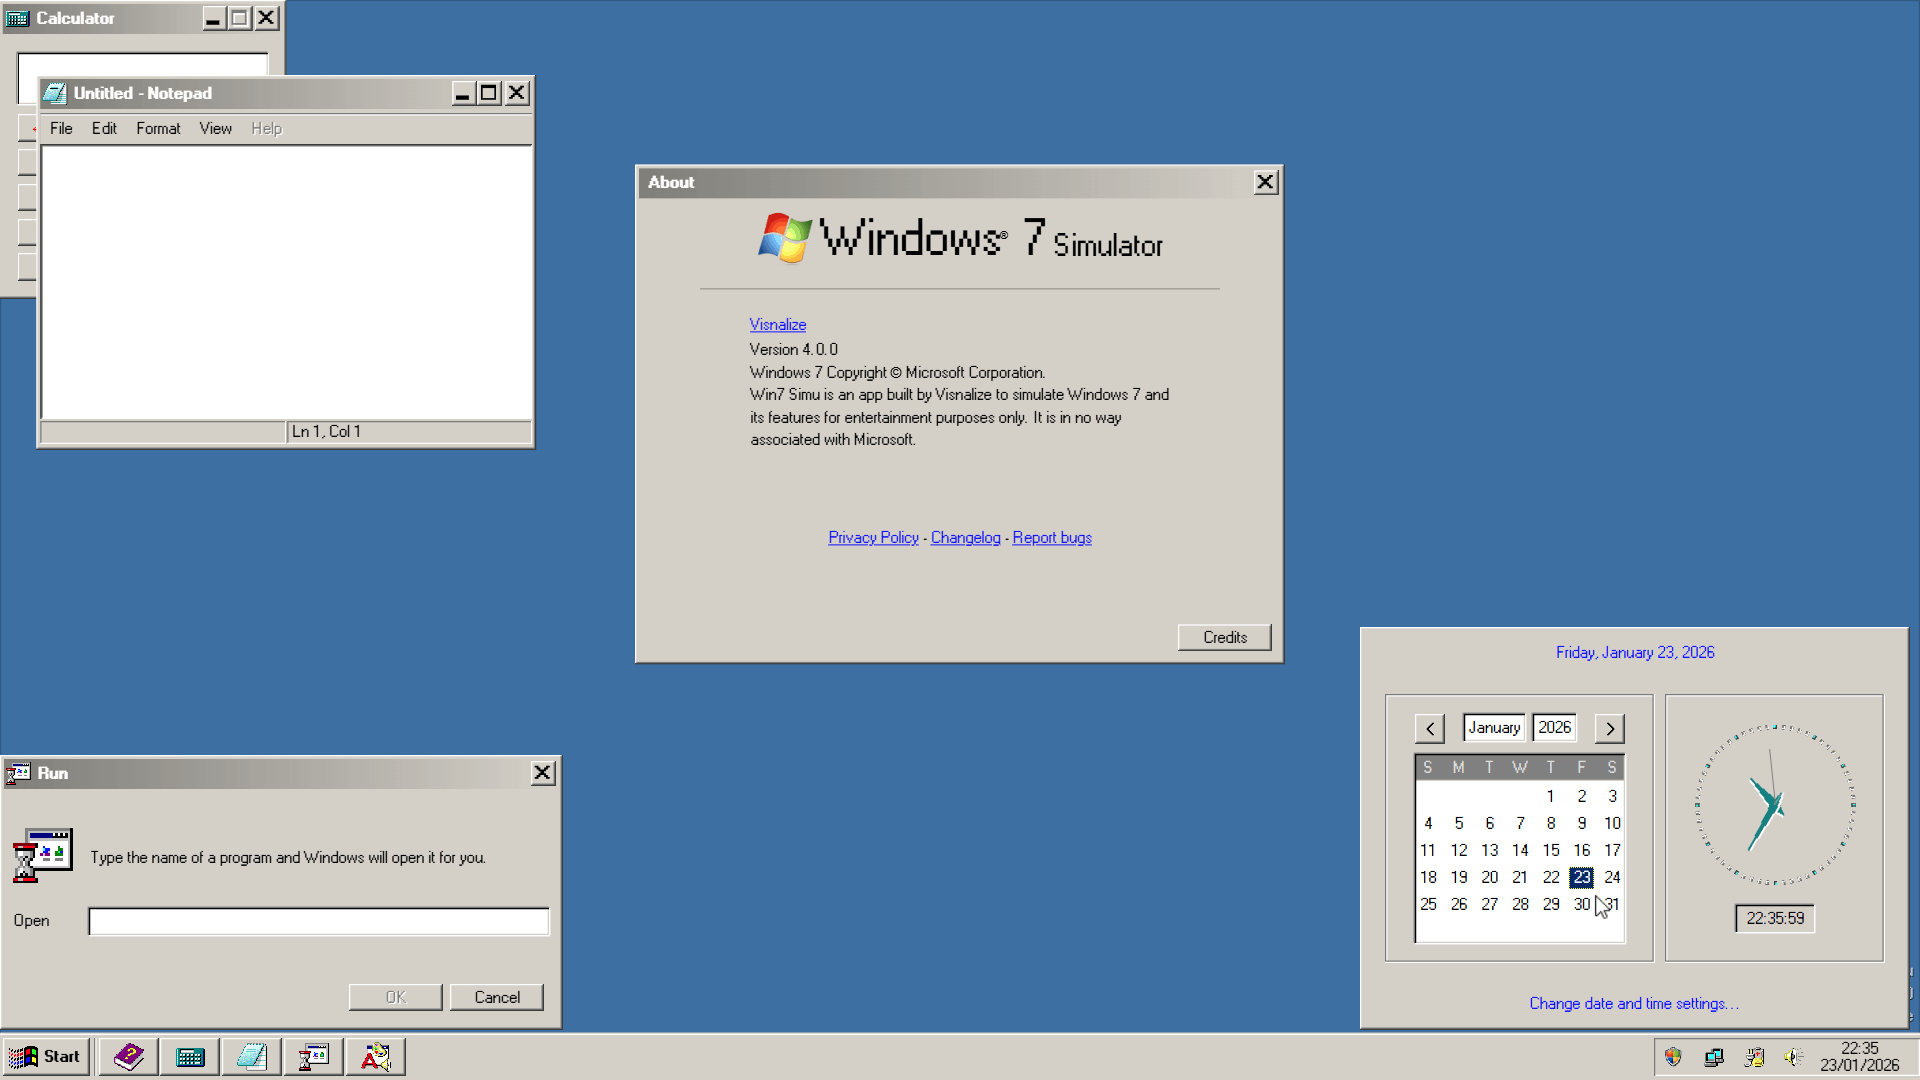Click Change date and time settings

click(x=1633, y=1004)
